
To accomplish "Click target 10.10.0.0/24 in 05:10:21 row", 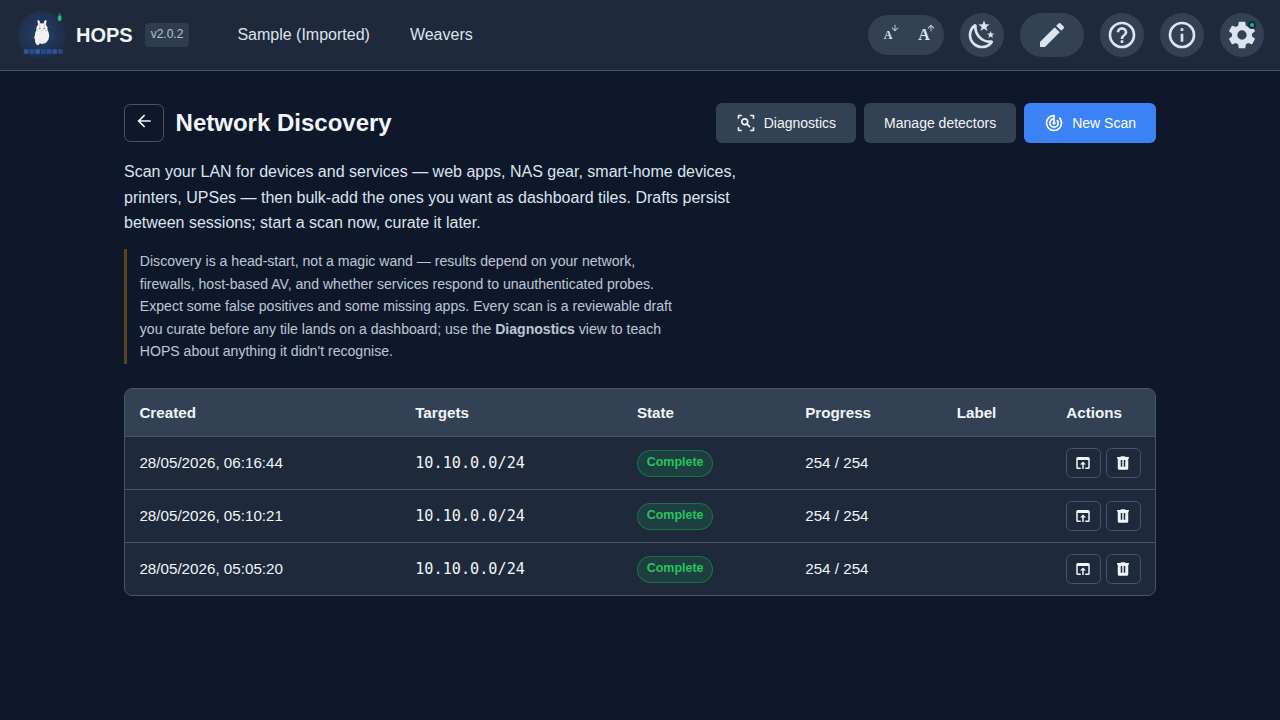I will (470, 515).
